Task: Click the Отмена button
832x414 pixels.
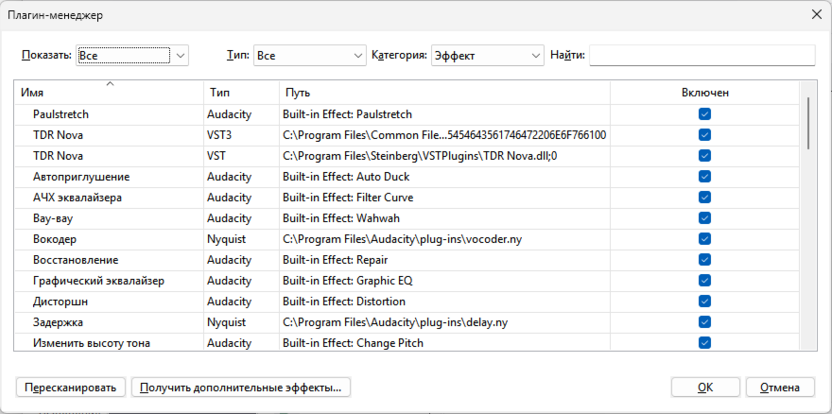Action: tap(780, 387)
